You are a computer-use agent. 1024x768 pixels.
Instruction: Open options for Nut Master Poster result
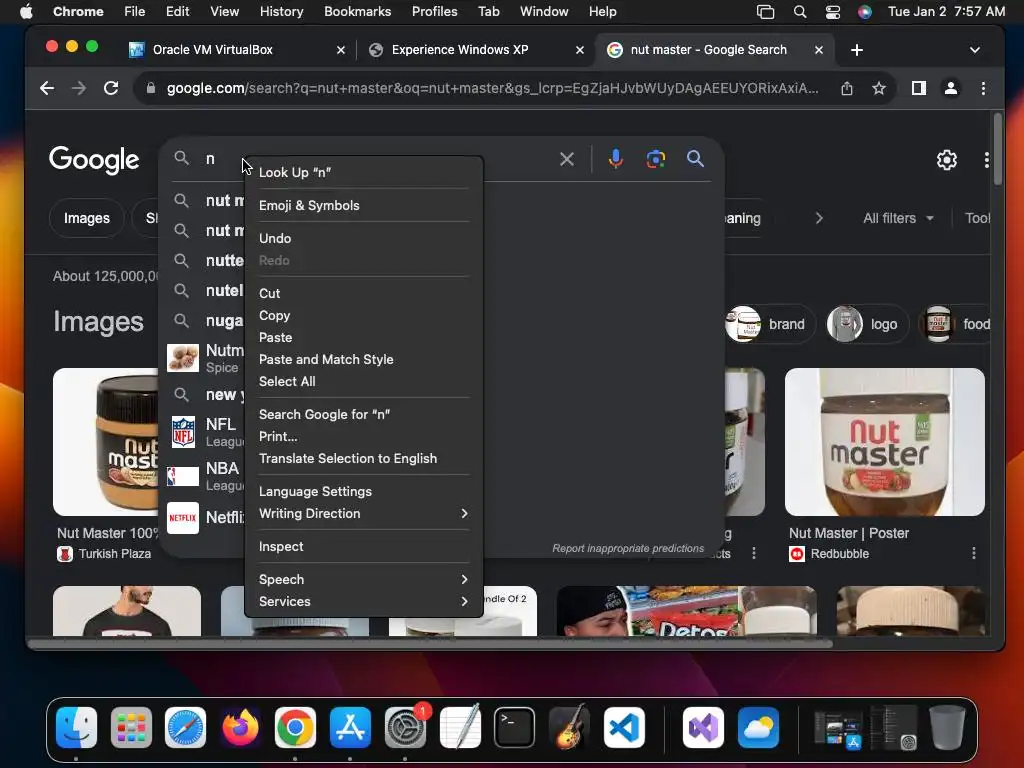click(974, 553)
